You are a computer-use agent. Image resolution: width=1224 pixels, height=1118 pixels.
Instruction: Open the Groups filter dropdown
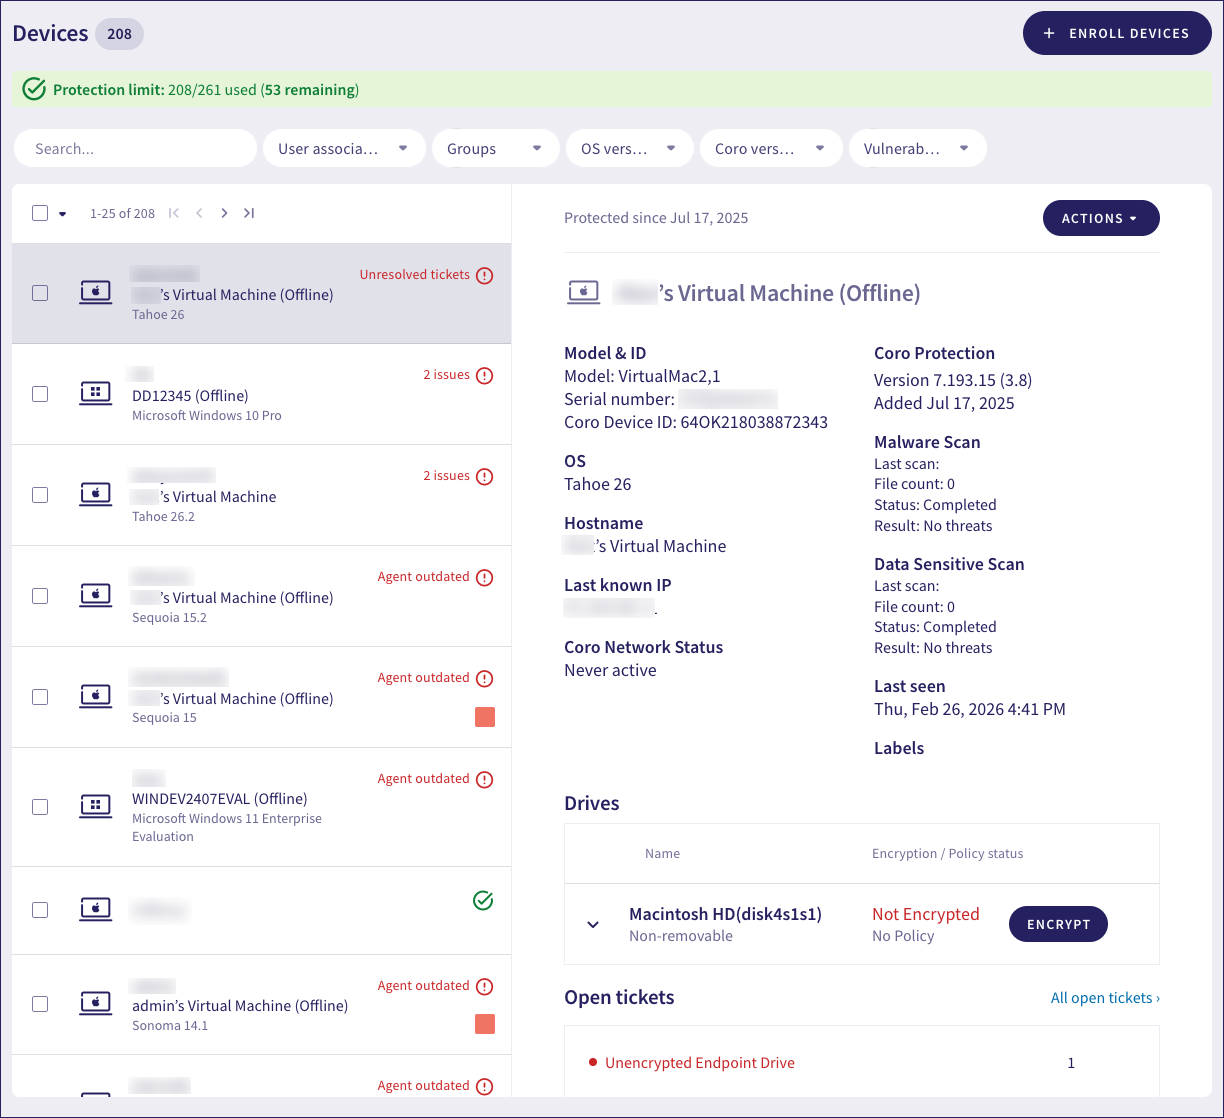495,149
